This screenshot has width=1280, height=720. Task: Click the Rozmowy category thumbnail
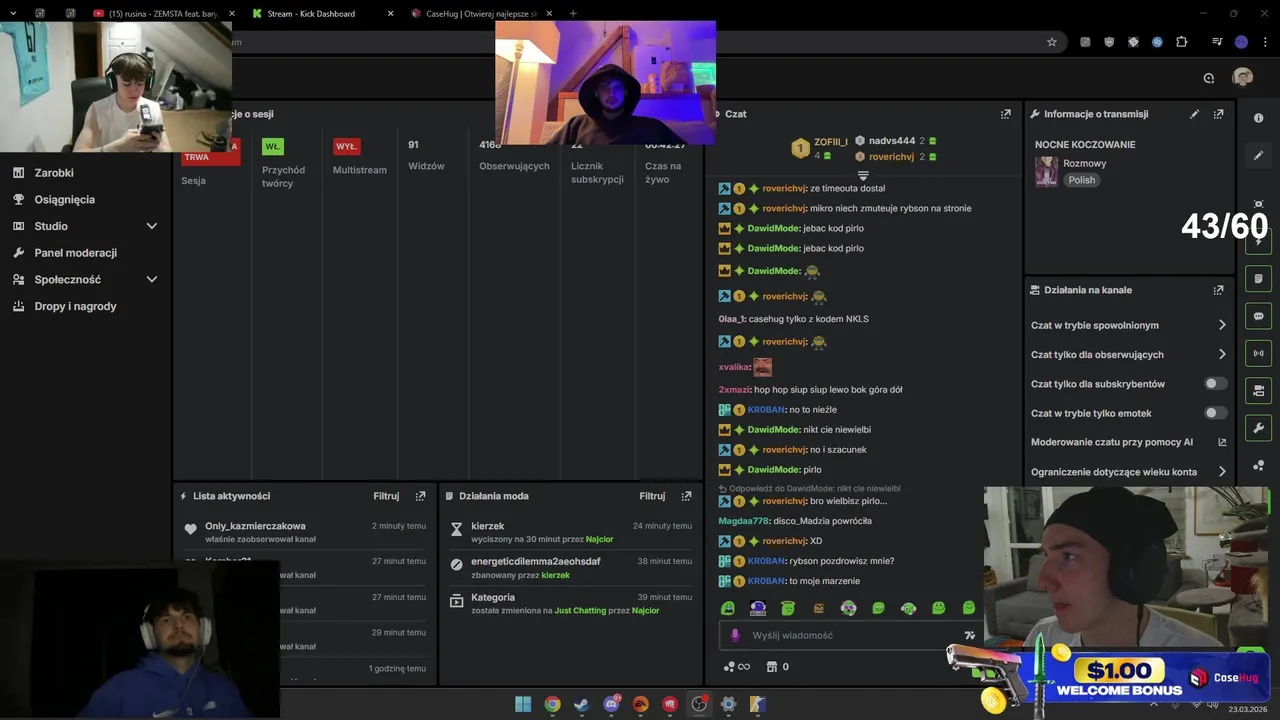pos(1046,171)
